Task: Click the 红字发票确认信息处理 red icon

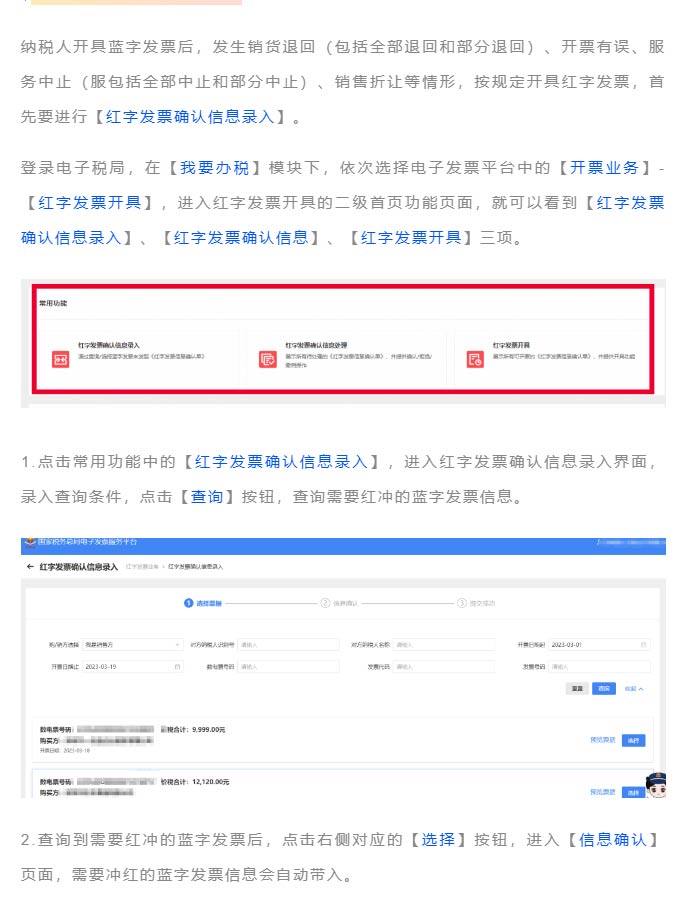Action: pyautogui.click(x=267, y=359)
